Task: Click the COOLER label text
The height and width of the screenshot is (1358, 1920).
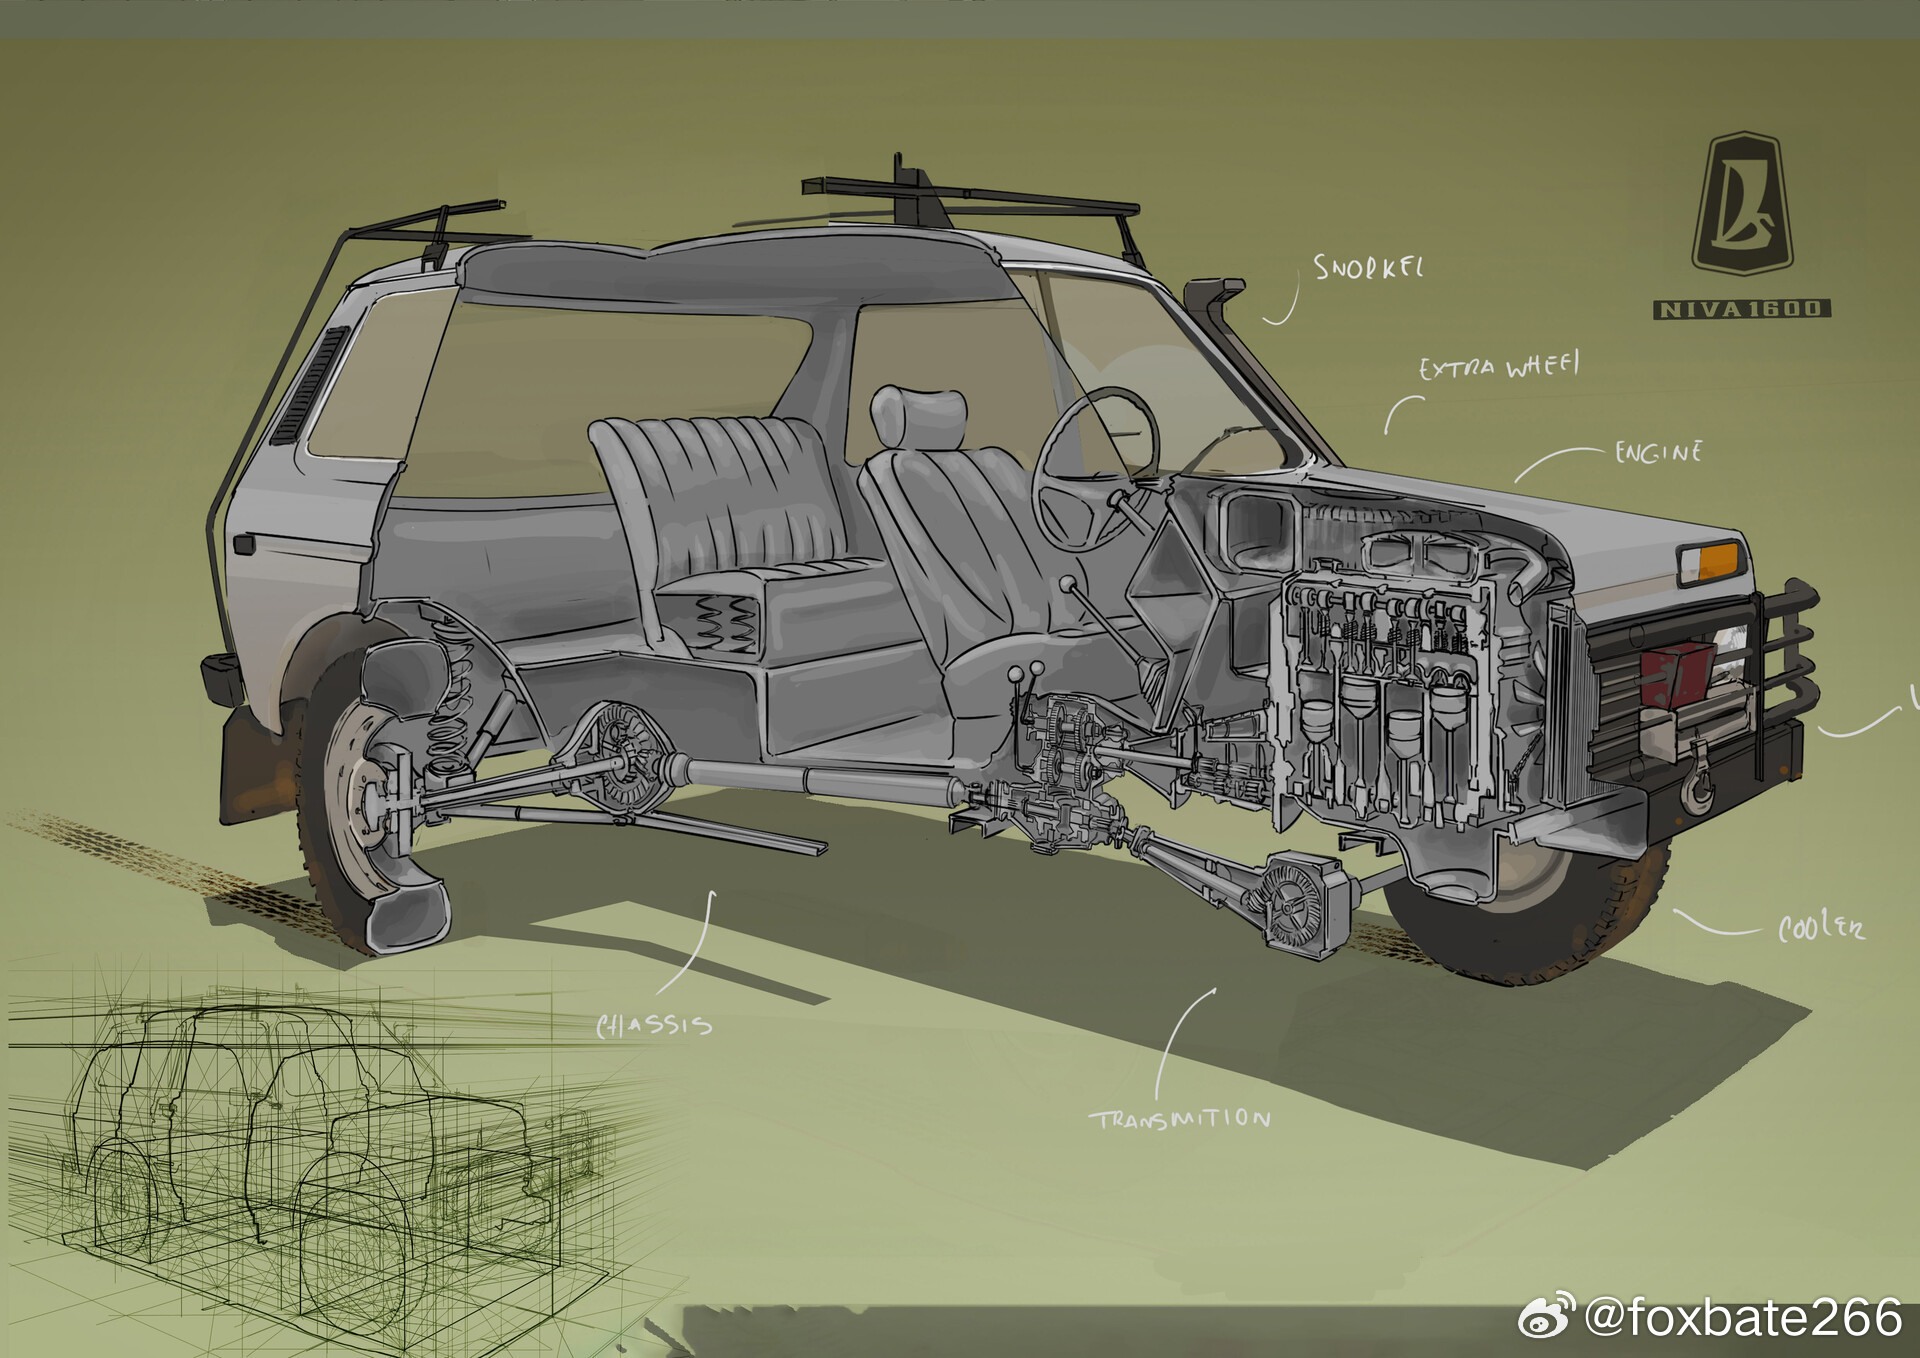Action: click(x=1820, y=928)
